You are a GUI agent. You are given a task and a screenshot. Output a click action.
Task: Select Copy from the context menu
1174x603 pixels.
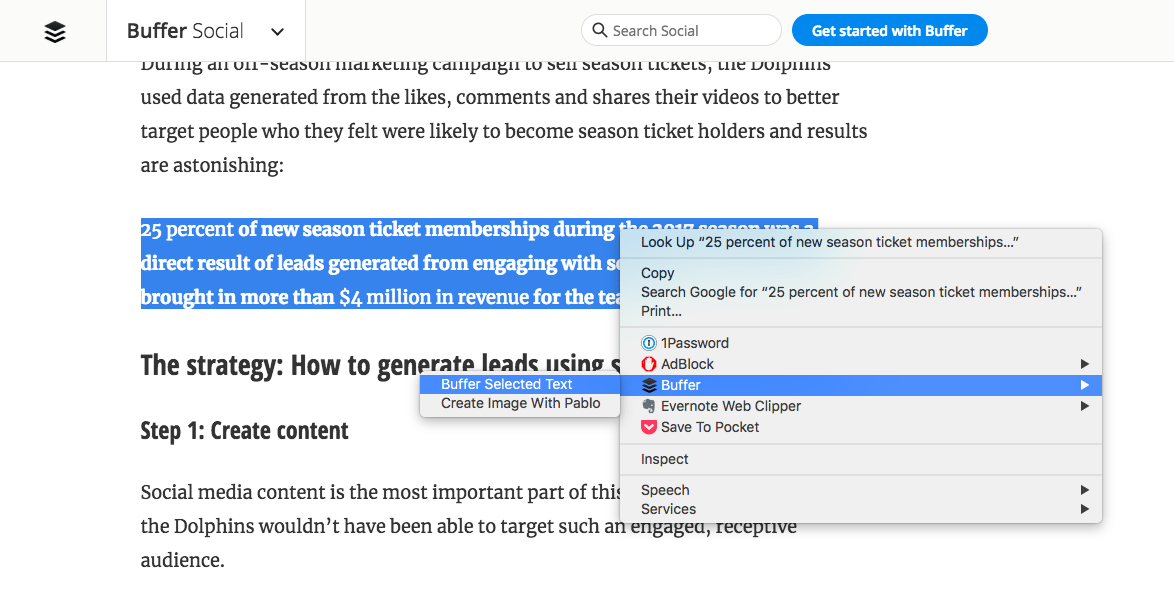pos(657,272)
